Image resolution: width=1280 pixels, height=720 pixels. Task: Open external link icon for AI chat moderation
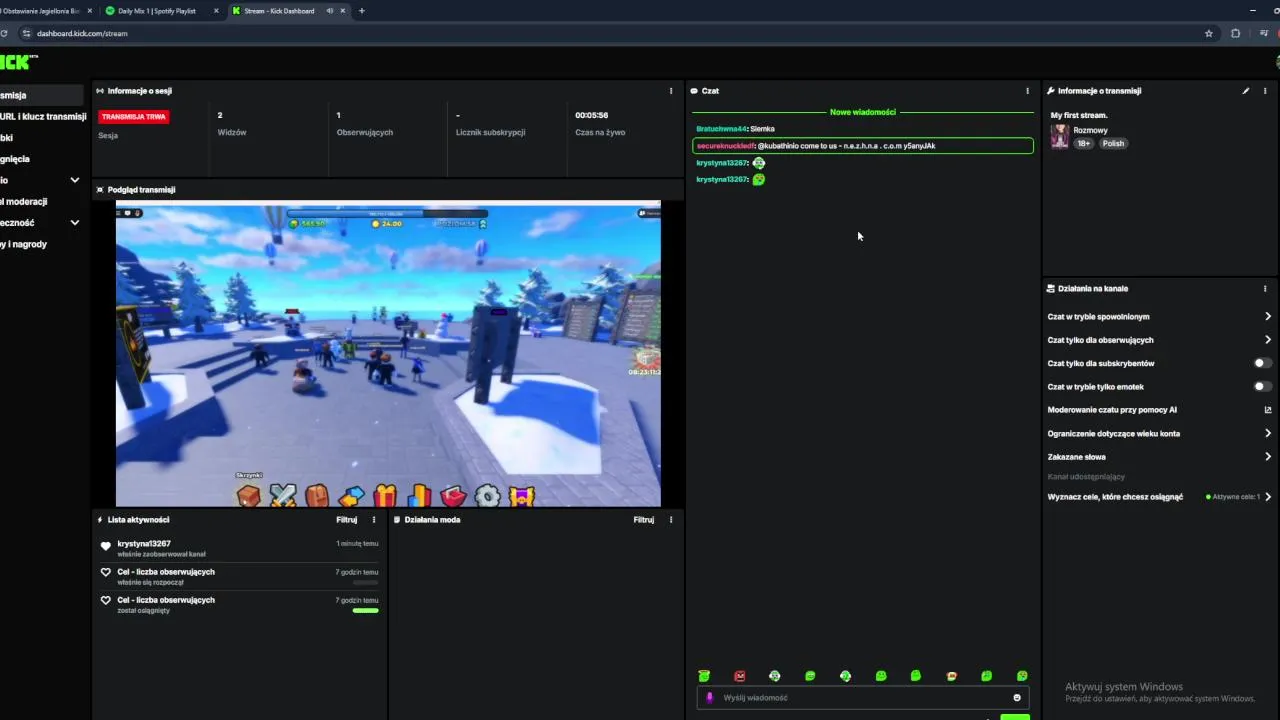1268,410
